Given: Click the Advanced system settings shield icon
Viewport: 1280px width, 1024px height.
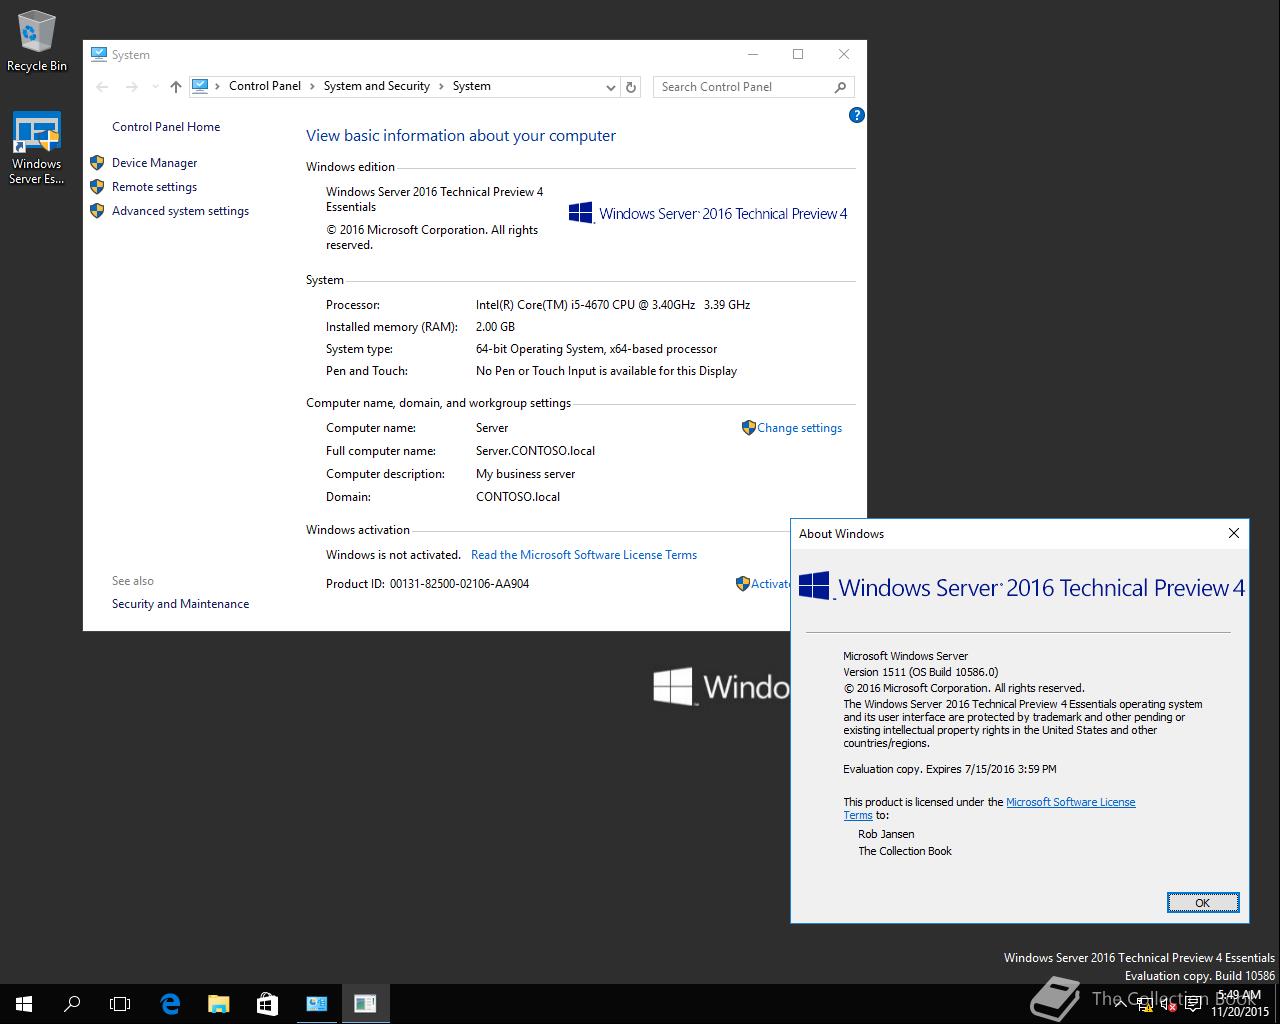Looking at the screenshot, I should coord(97,211).
